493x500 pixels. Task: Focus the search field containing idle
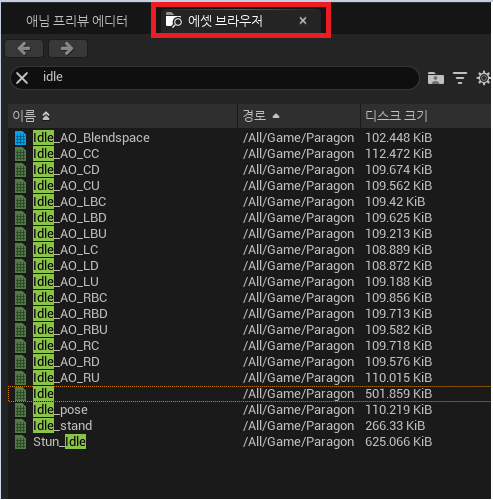215,78
